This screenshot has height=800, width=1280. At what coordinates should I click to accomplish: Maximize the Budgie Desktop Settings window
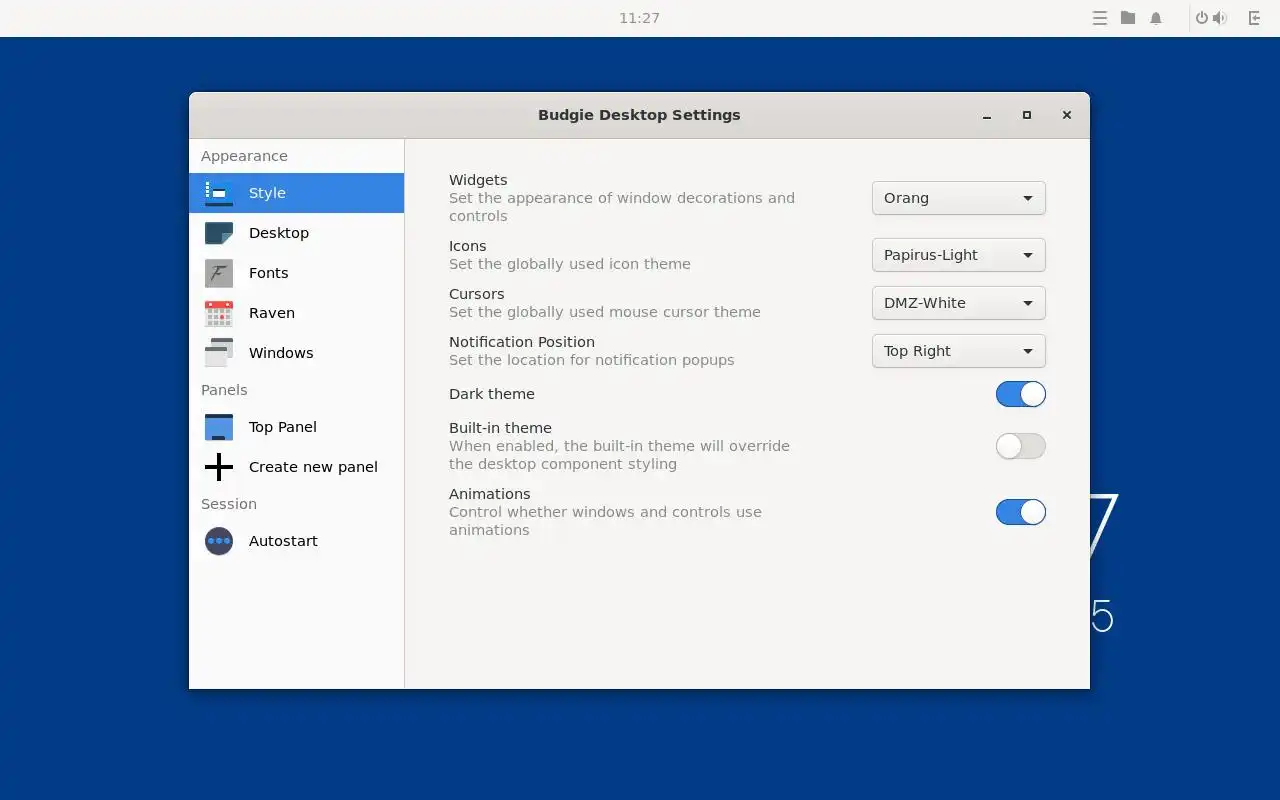[1027, 115]
